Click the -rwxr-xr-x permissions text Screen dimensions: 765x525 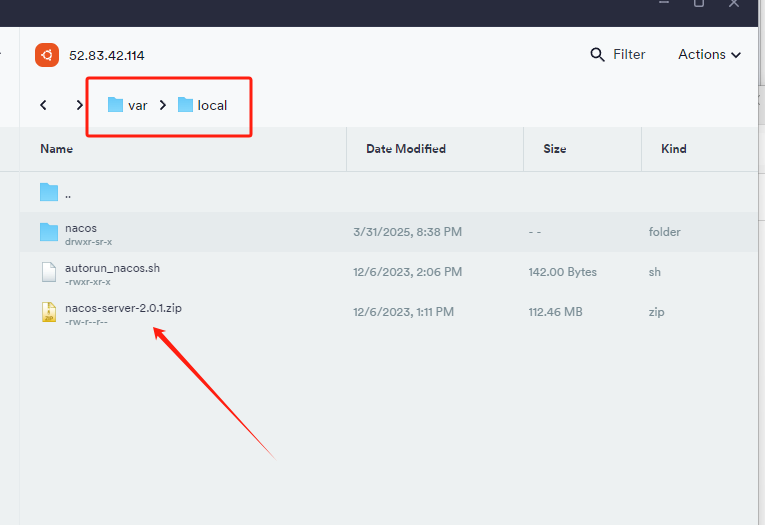88,282
